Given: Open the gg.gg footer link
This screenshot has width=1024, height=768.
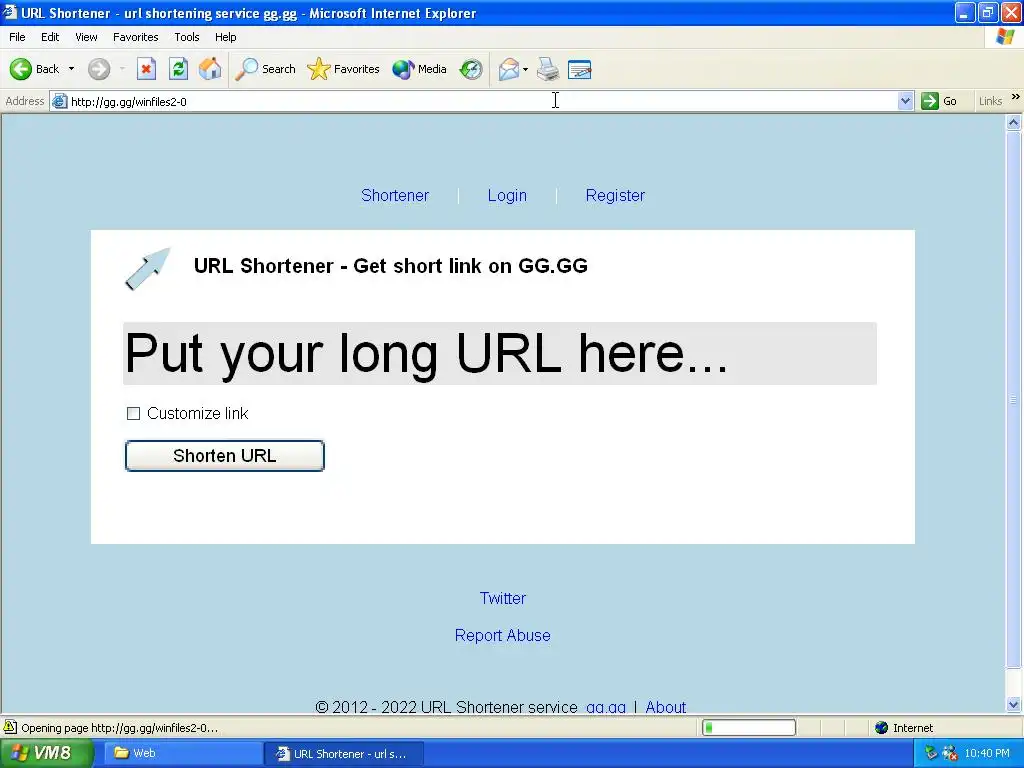Looking at the screenshot, I should [606, 707].
